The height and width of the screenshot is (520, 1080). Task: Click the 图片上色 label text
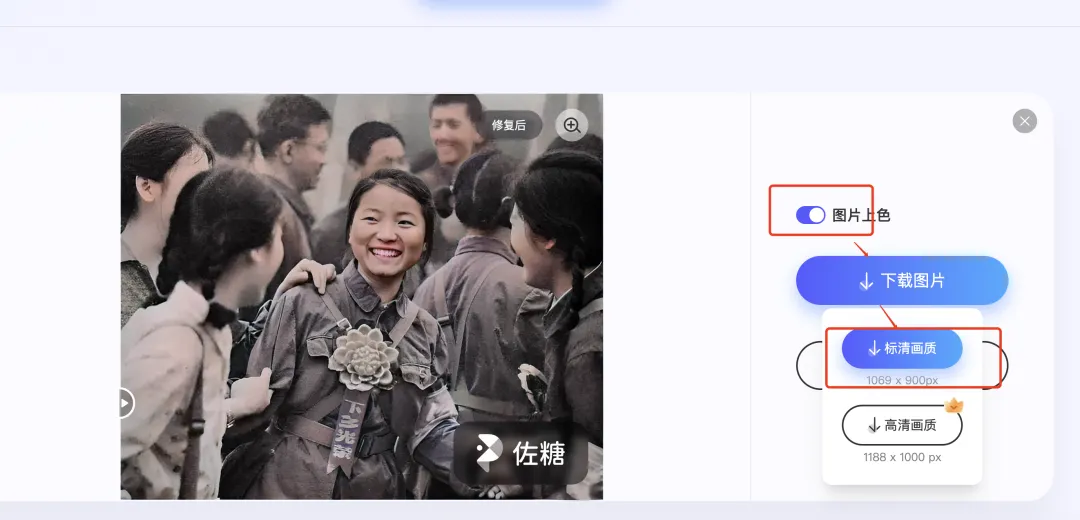click(x=861, y=216)
